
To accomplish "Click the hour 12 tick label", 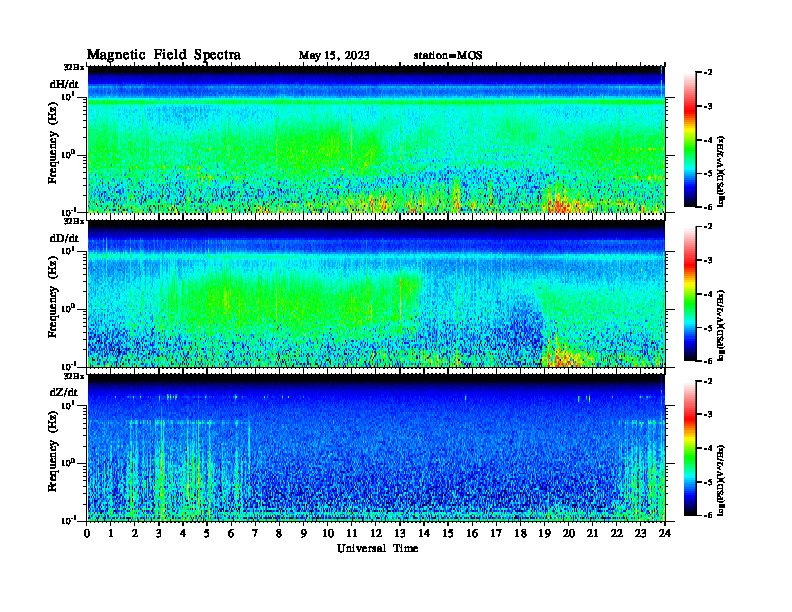I will pyautogui.click(x=376, y=534).
